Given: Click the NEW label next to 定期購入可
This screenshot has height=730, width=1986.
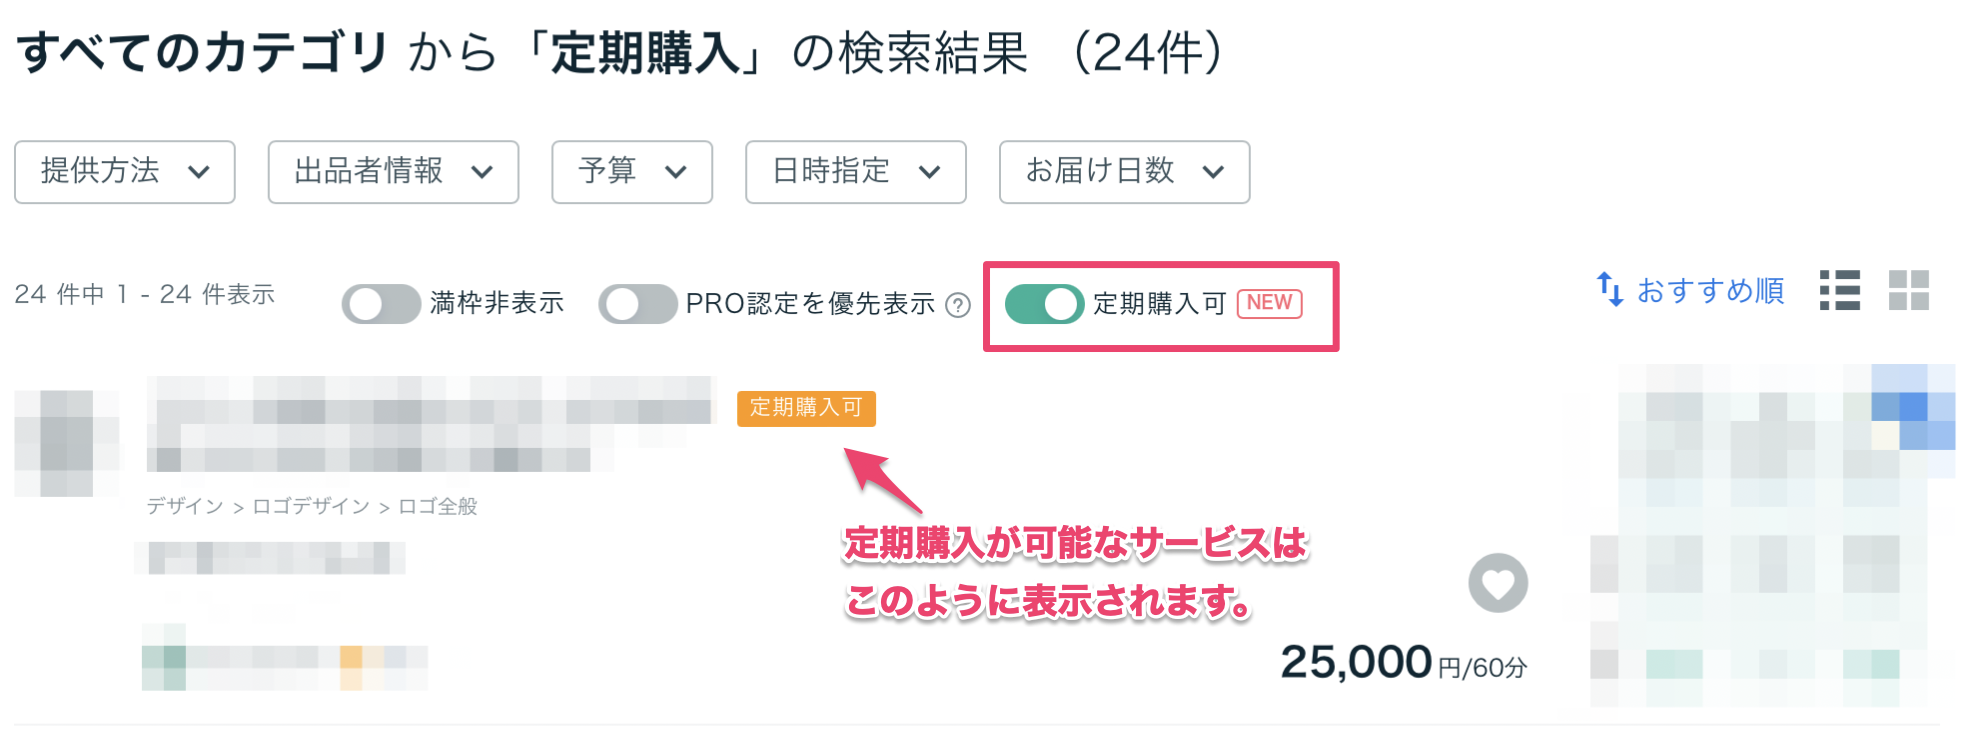Looking at the screenshot, I should tap(1268, 303).
